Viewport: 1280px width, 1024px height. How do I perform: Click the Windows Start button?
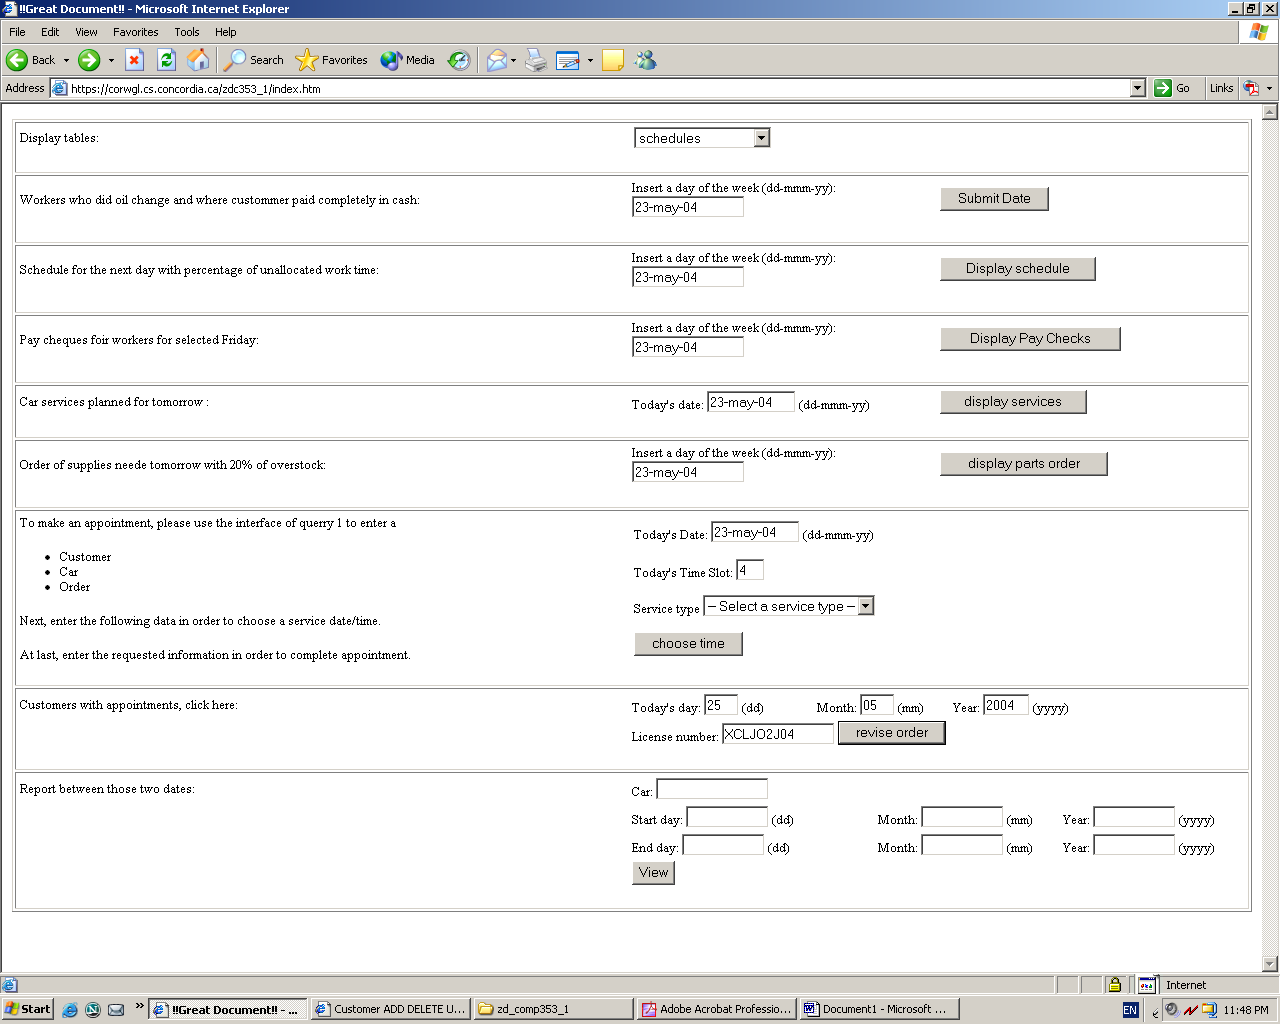[x=27, y=1009]
